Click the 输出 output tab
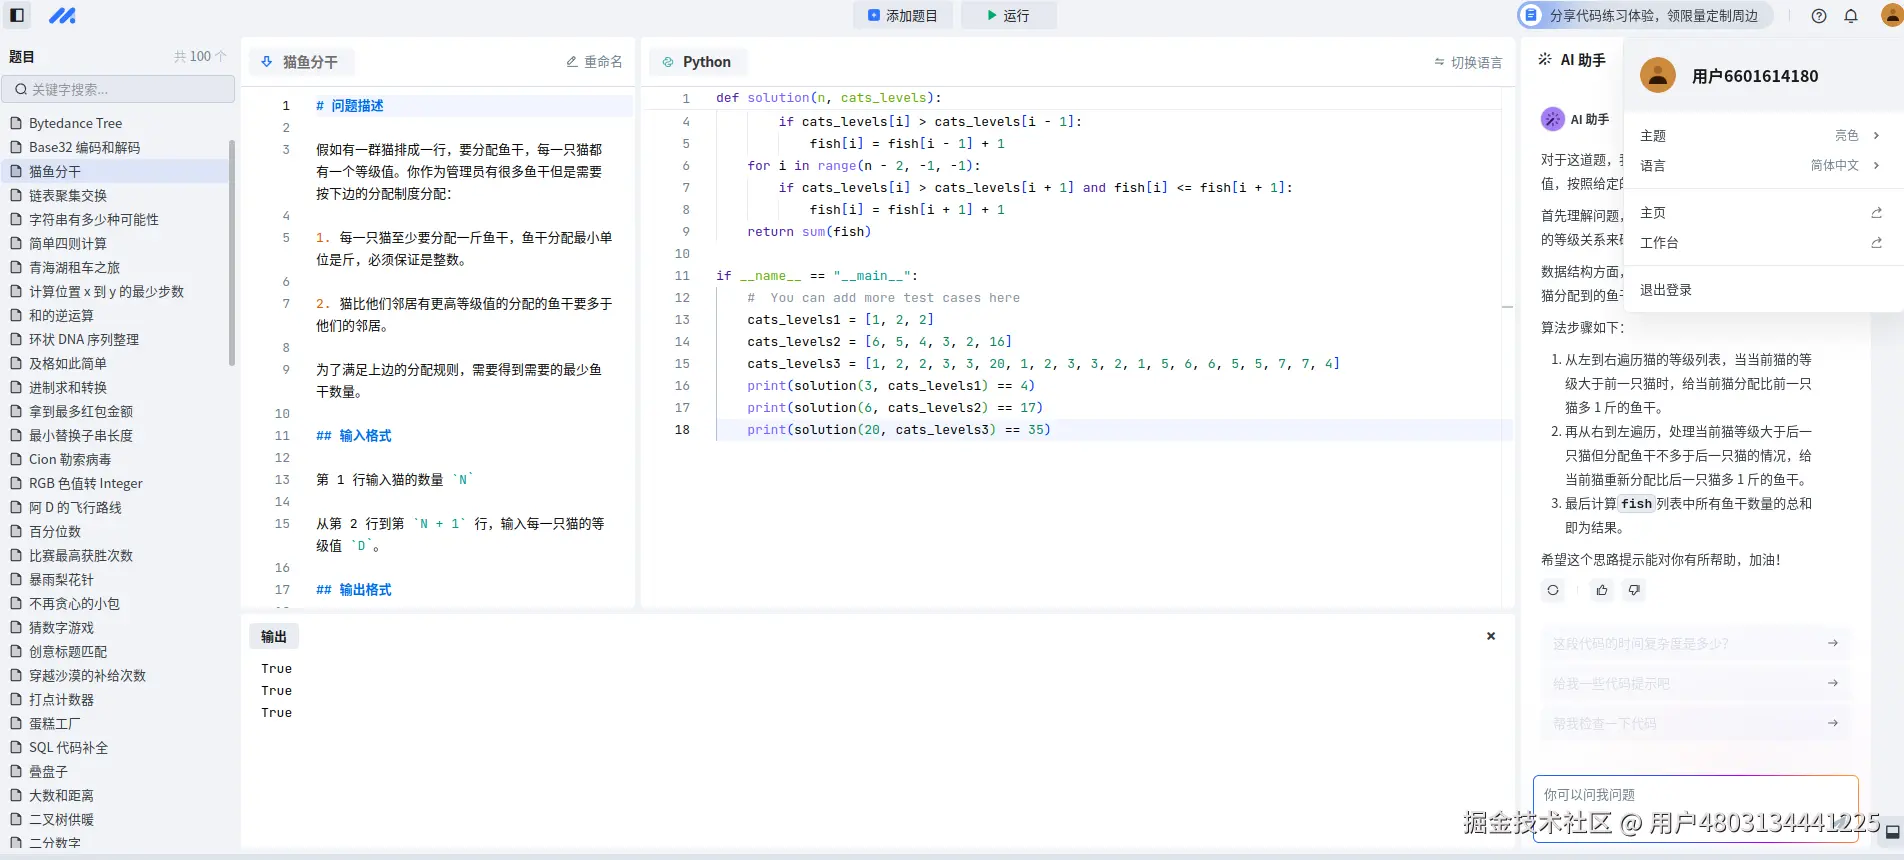The height and width of the screenshot is (860, 1904). 274,636
